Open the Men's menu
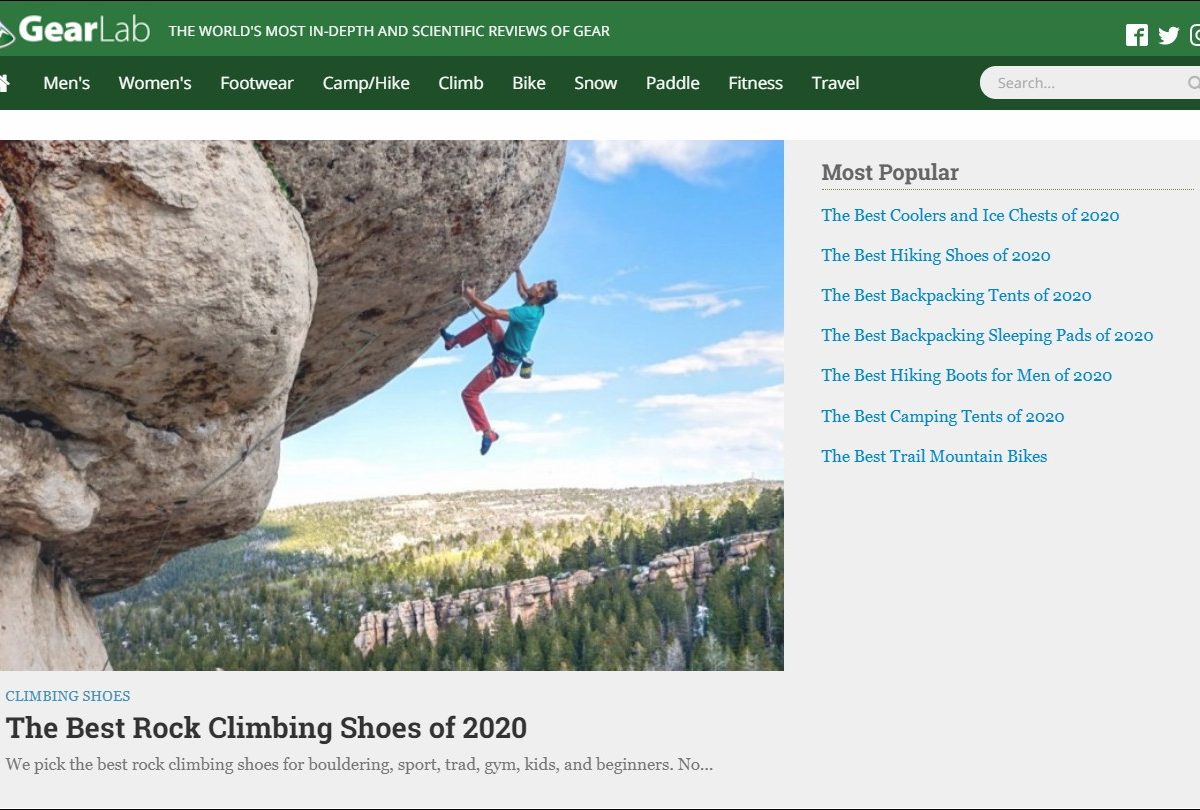This screenshot has width=1200, height=810. point(66,83)
